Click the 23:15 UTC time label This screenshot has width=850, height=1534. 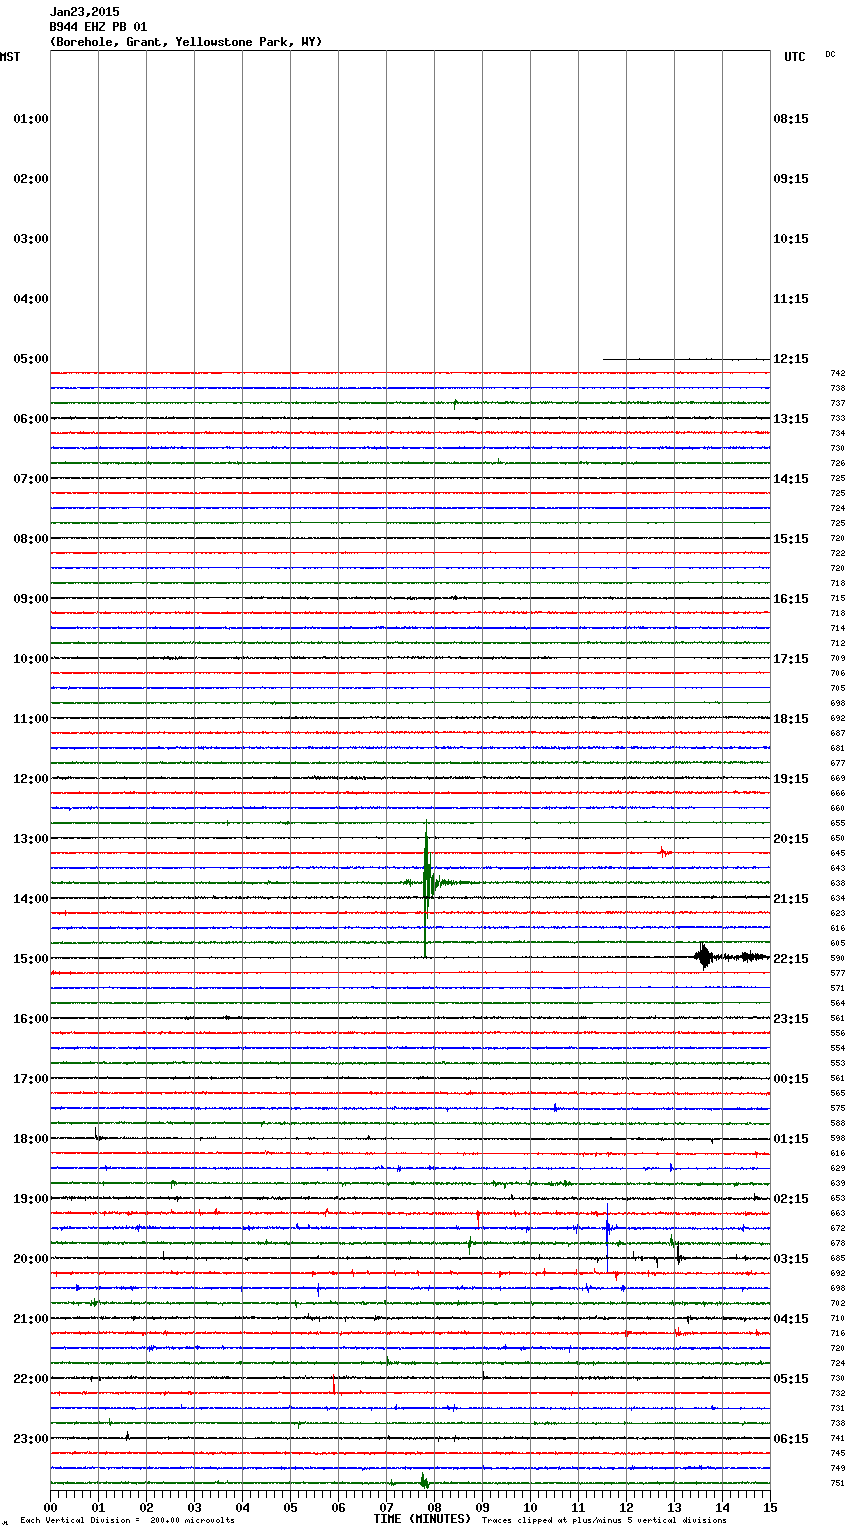[x=791, y=1019]
